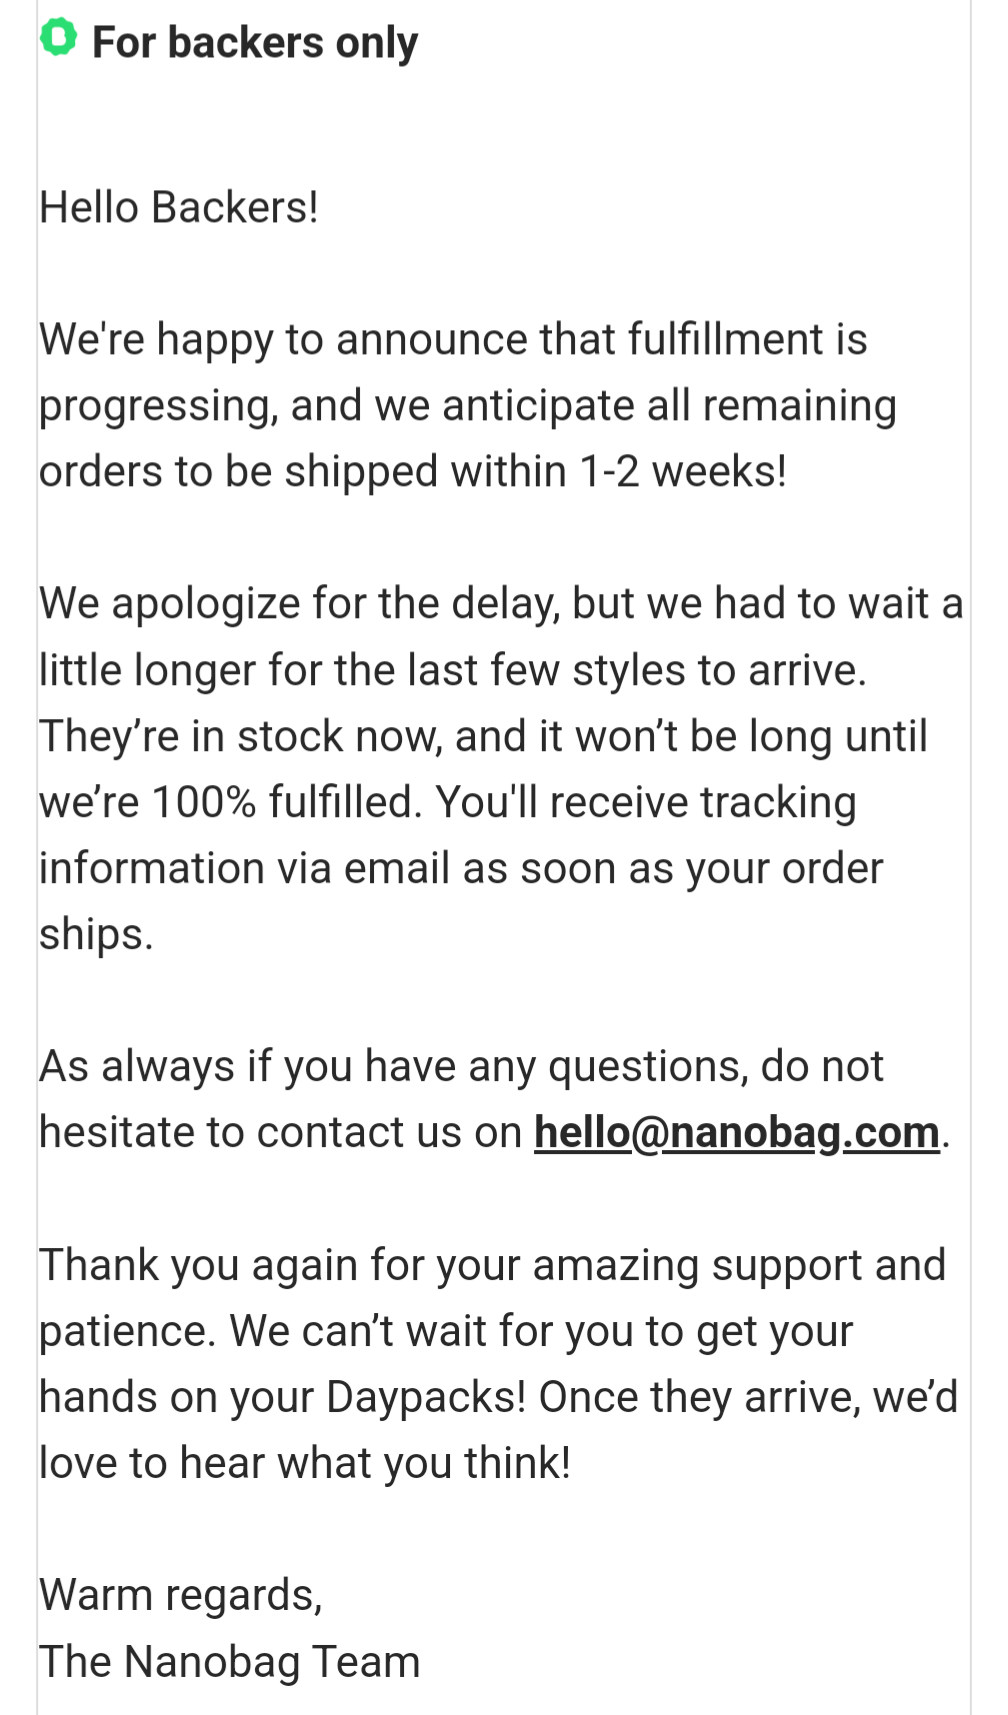Click the "hands on your Daypacks!" line

499,1398
